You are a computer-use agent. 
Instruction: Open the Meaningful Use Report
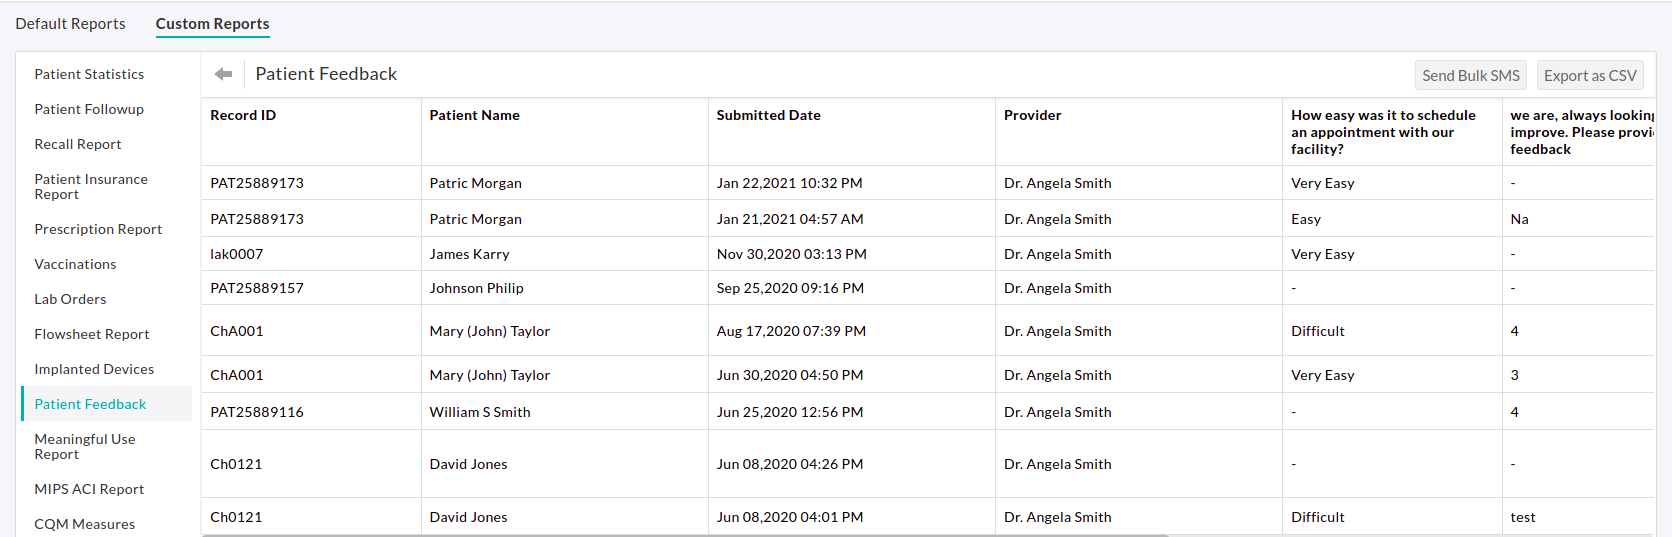click(x=85, y=446)
